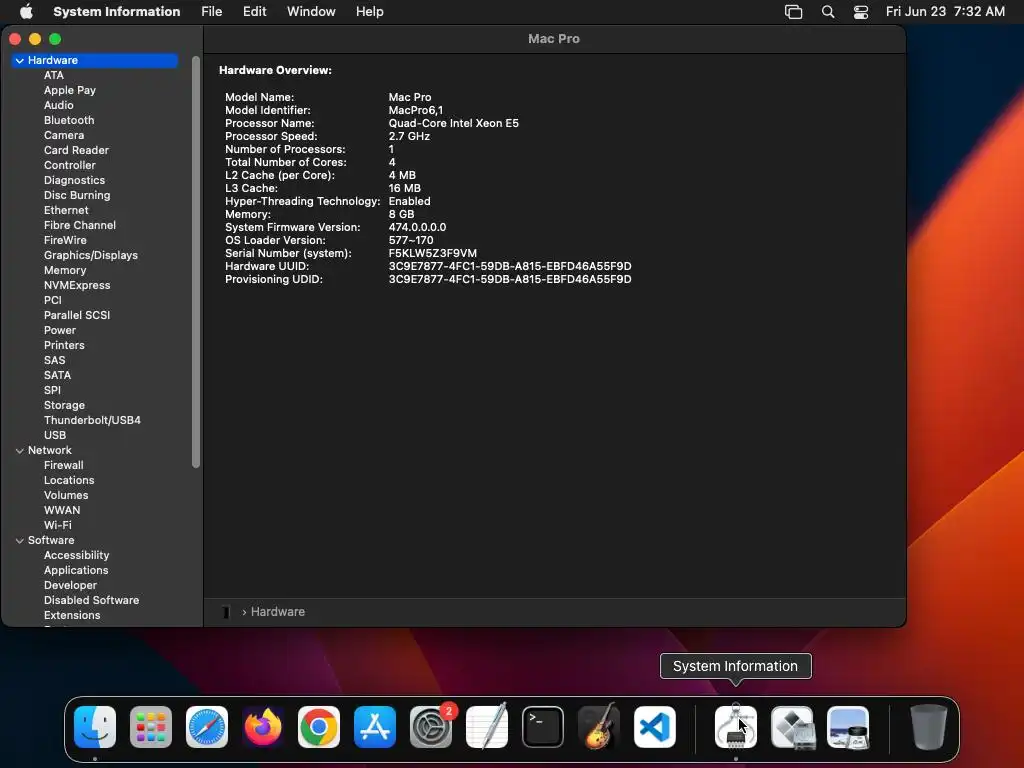The image size is (1024, 768).
Task: Click the Model Identifier value MacPro6,1
Action: click(415, 110)
